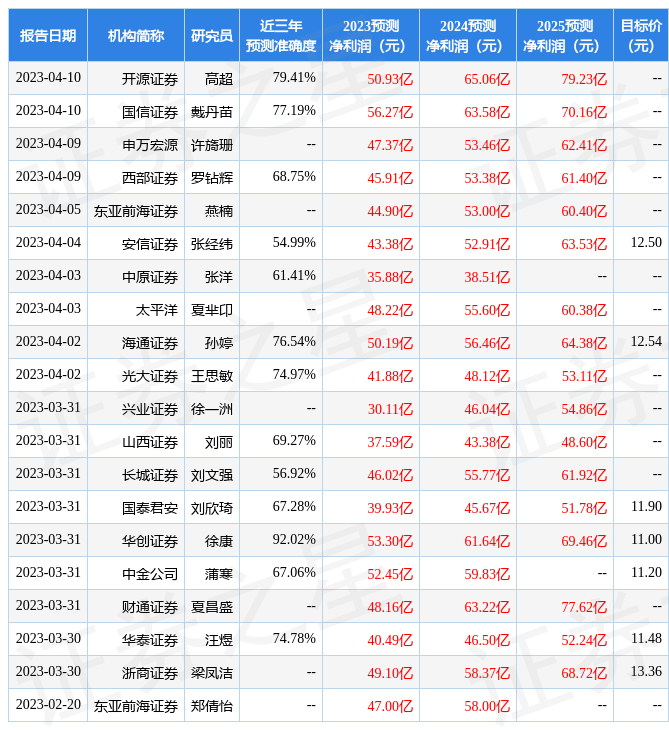Image resolution: width=669 pixels, height=730 pixels.
Task: Click the 2023-02-20 report date
Action: [48, 705]
